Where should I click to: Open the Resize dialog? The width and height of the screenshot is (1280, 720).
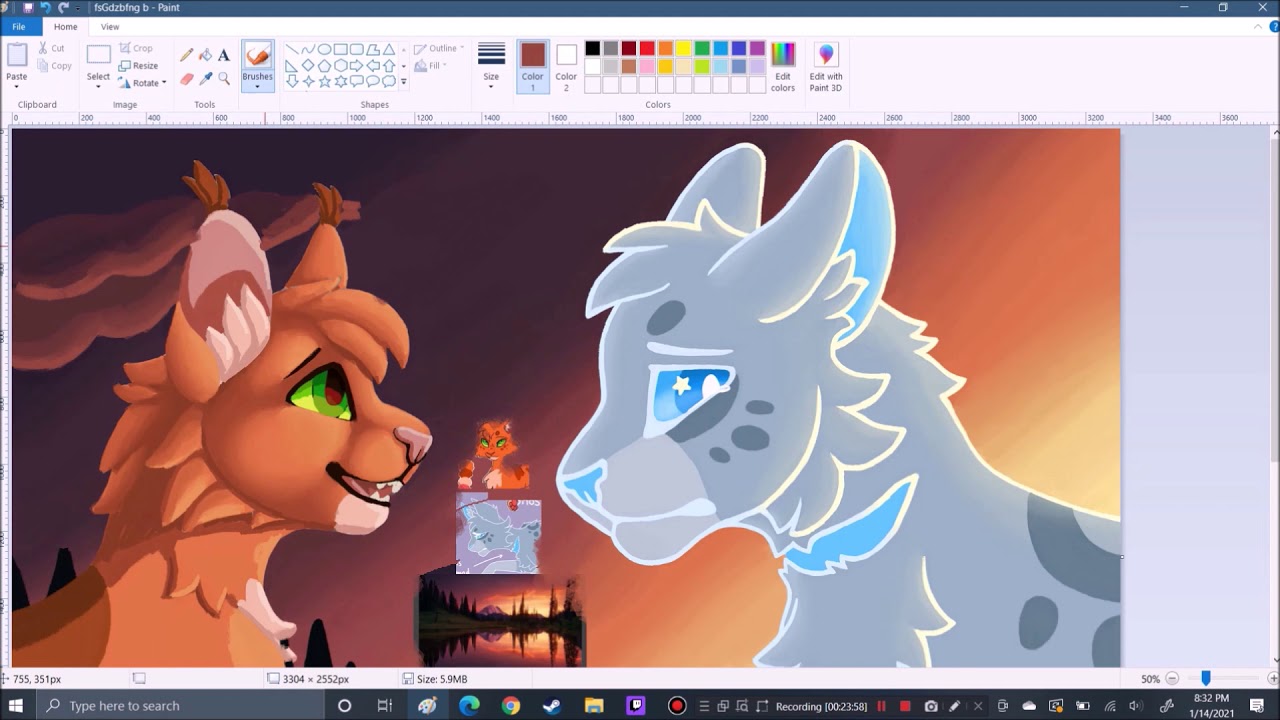coord(138,66)
